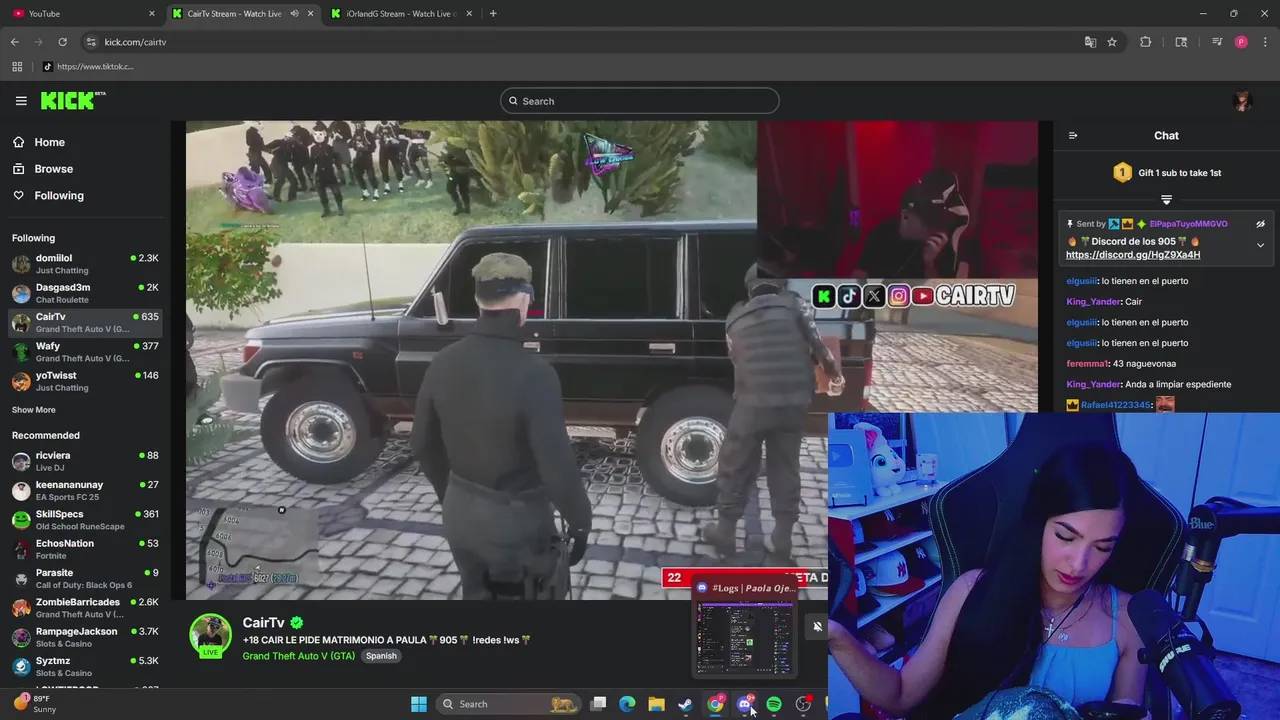Open the Chrome profile avatar
This screenshot has width=1280, height=720.
click(1241, 42)
